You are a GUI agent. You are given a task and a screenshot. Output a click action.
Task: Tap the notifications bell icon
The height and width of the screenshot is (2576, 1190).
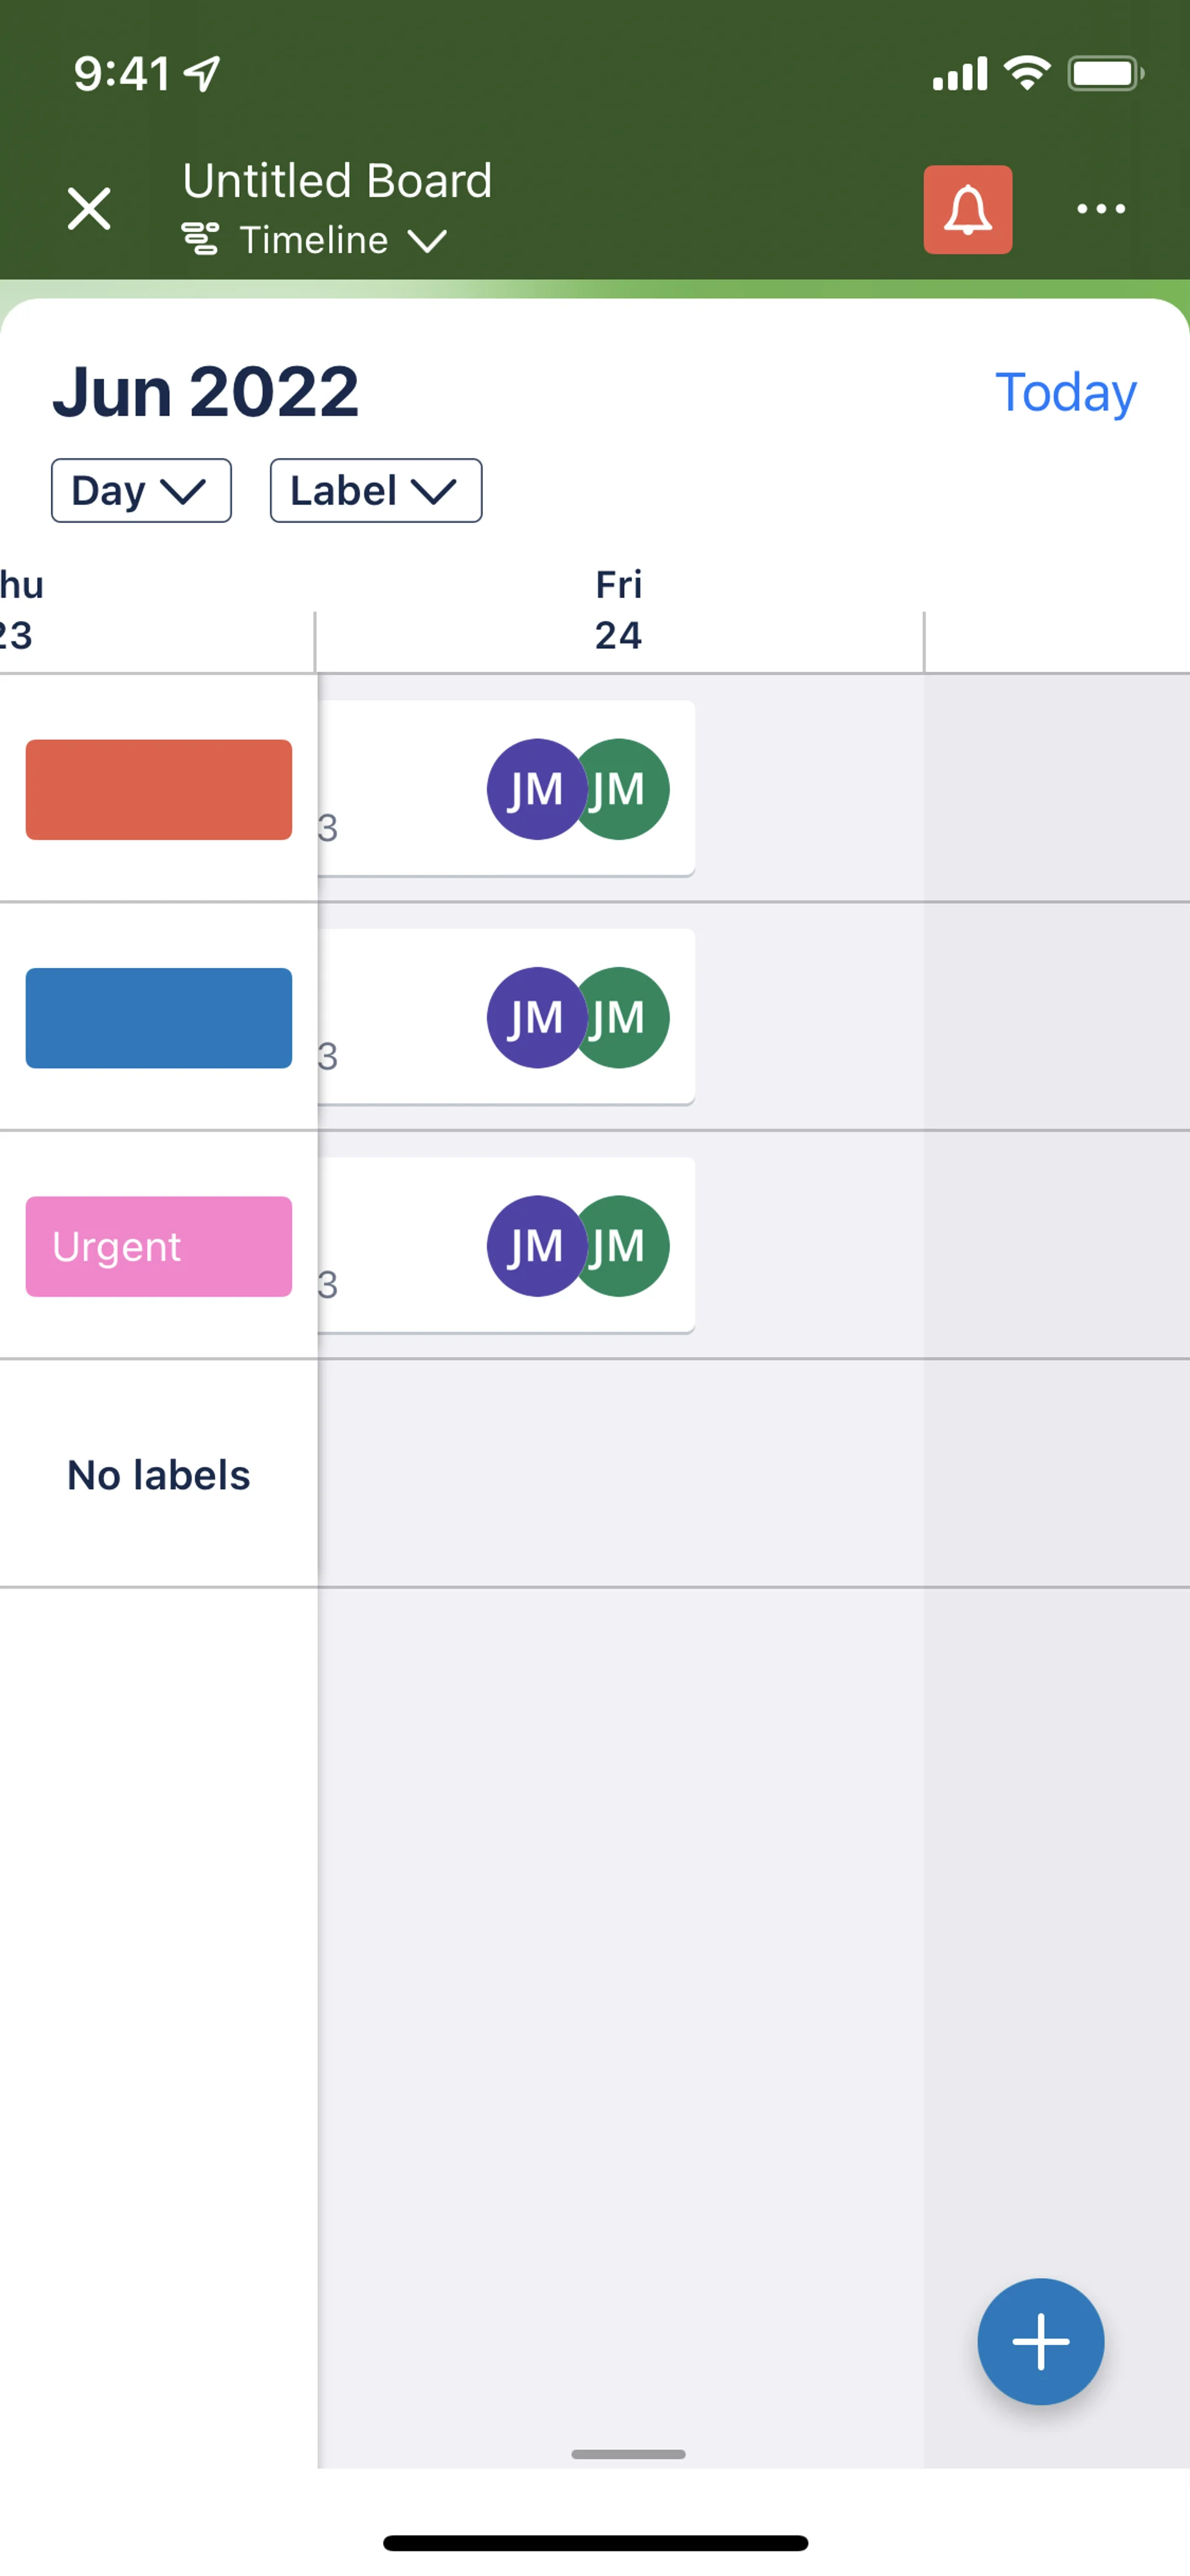[x=967, y=210]
